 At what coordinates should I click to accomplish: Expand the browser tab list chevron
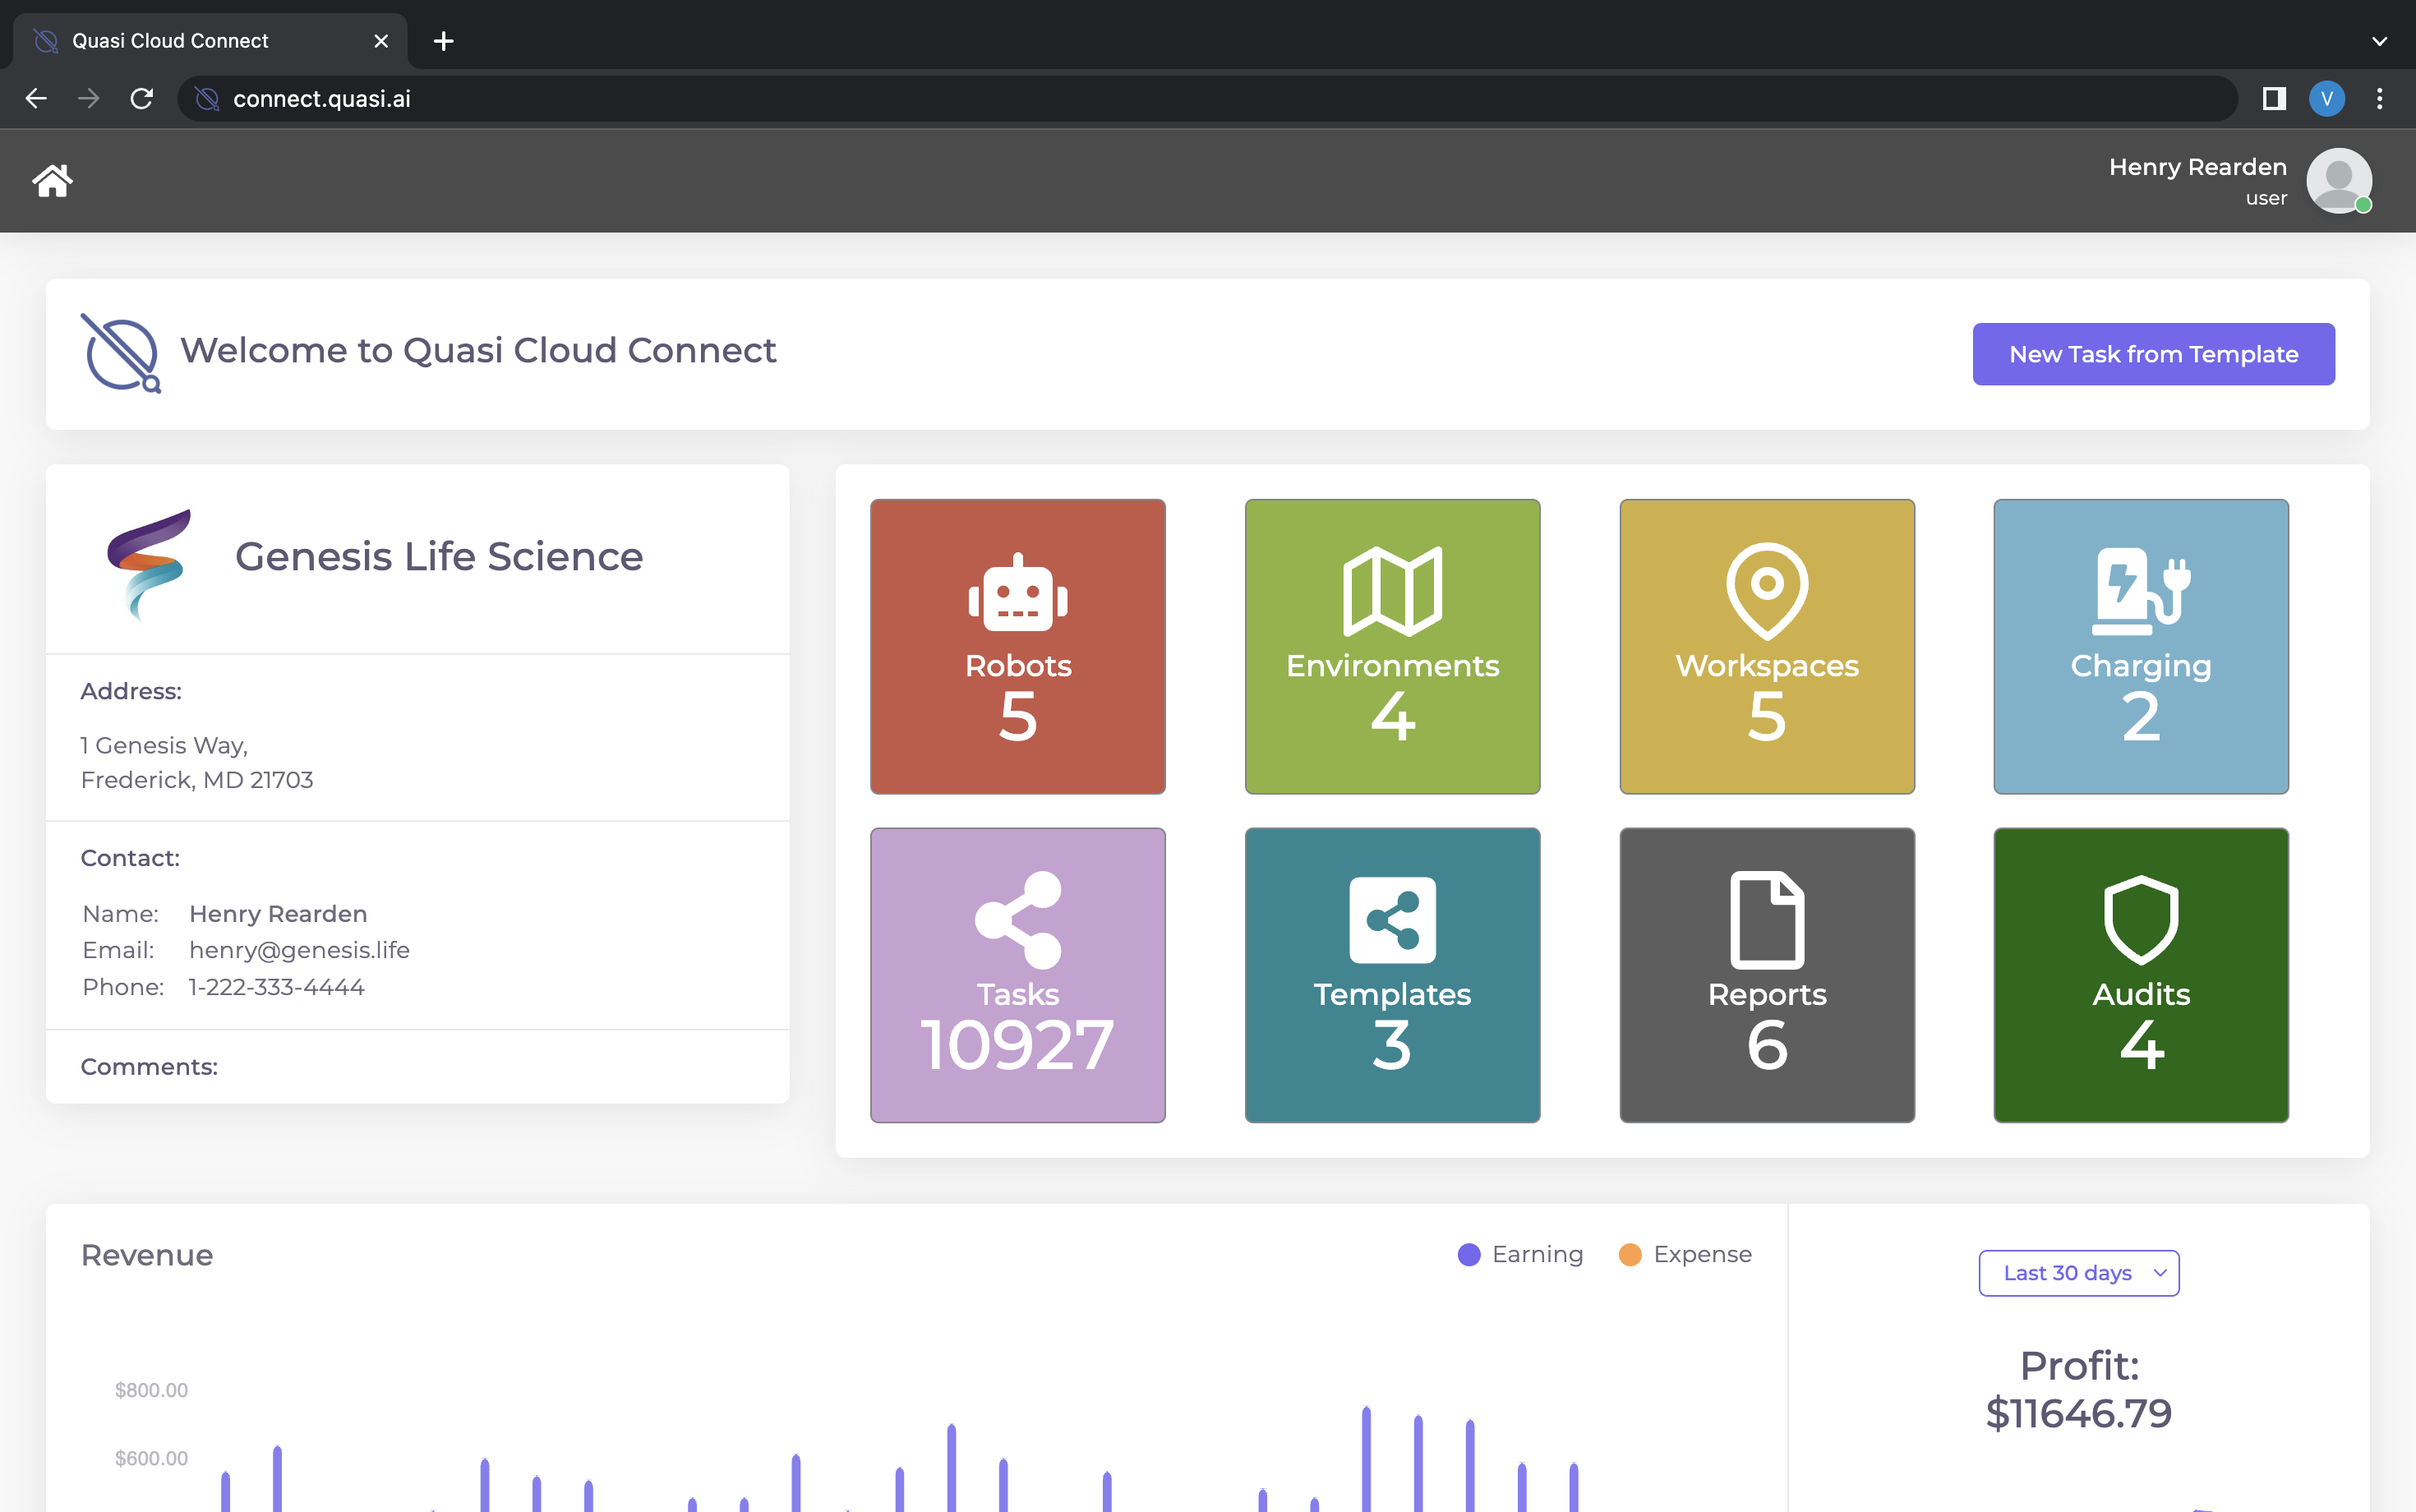(2379, 40)
